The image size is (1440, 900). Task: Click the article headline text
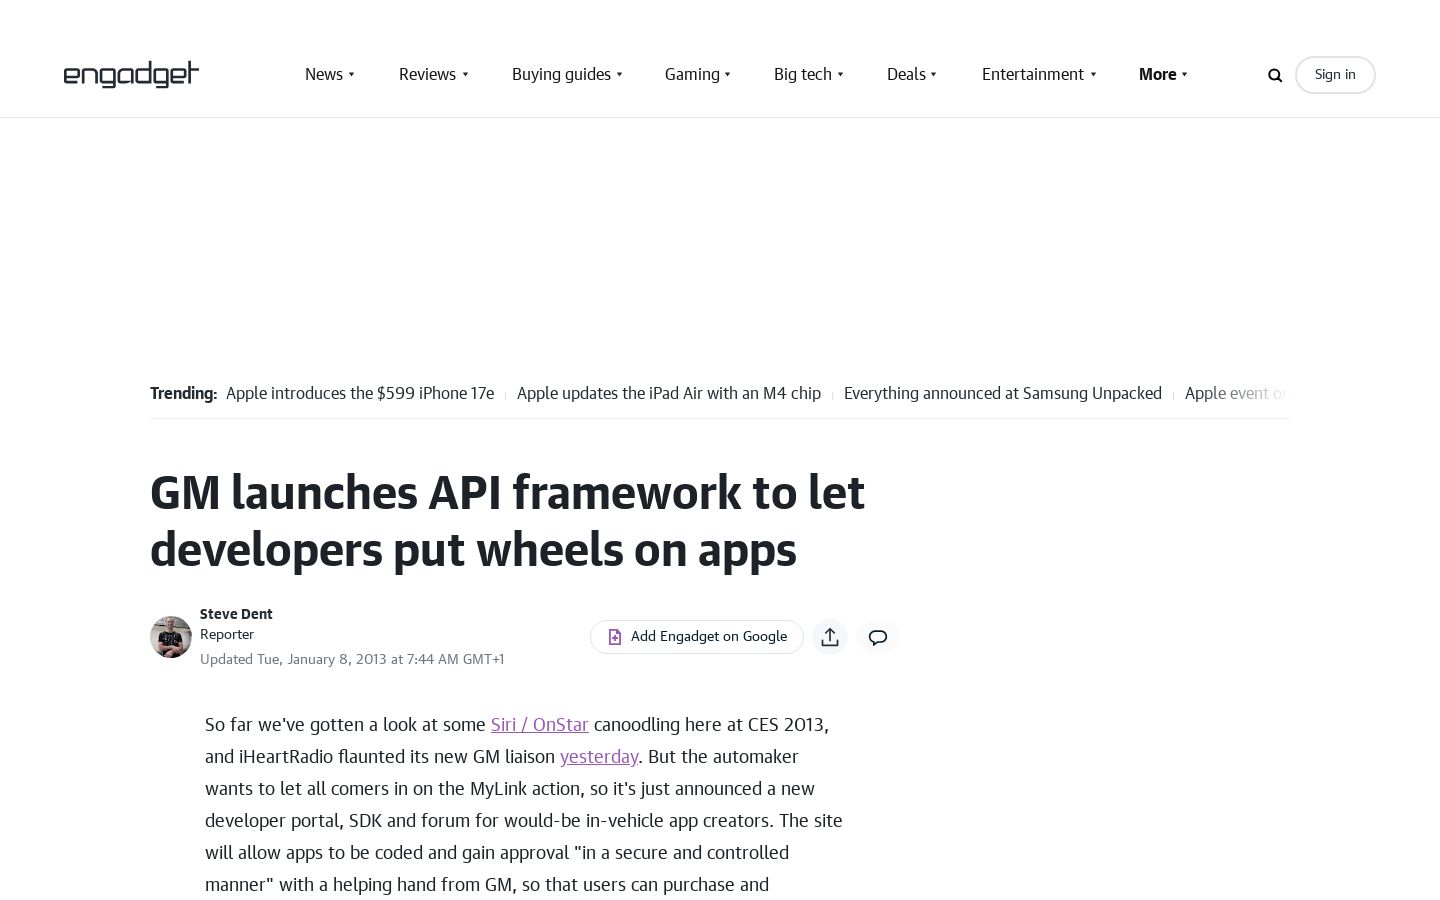click(x=507, y=521)
